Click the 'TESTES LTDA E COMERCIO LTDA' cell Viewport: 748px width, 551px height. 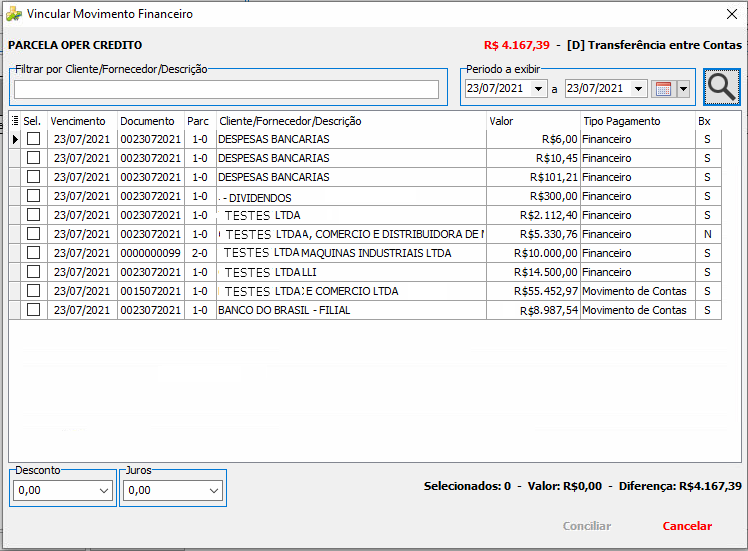click(x=351, y=291)
